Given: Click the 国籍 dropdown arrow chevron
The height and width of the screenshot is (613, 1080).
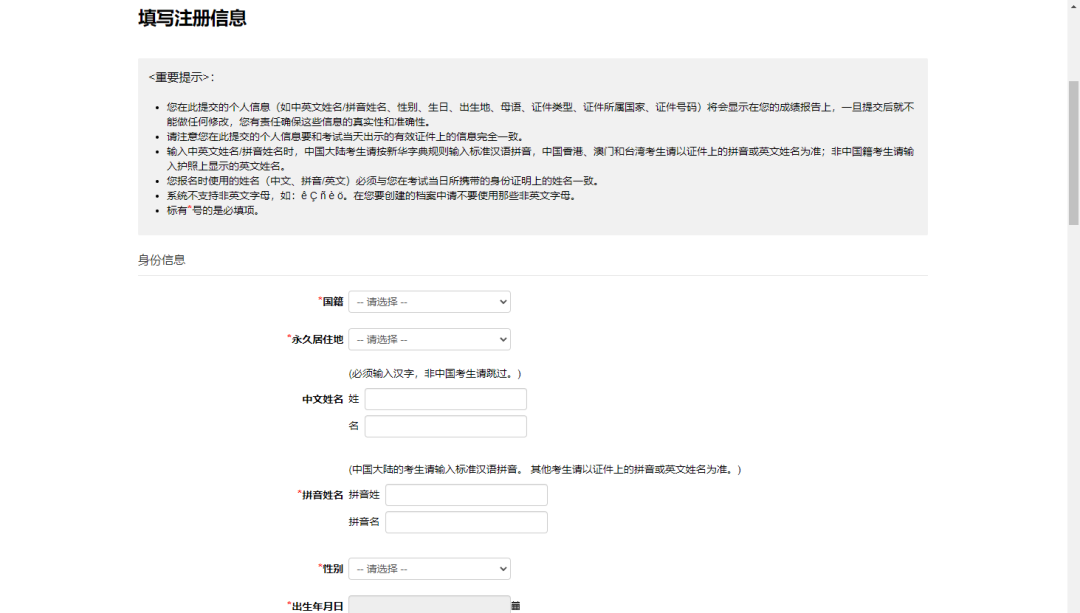Looking at the screenshot, I should tap(500, 301).
